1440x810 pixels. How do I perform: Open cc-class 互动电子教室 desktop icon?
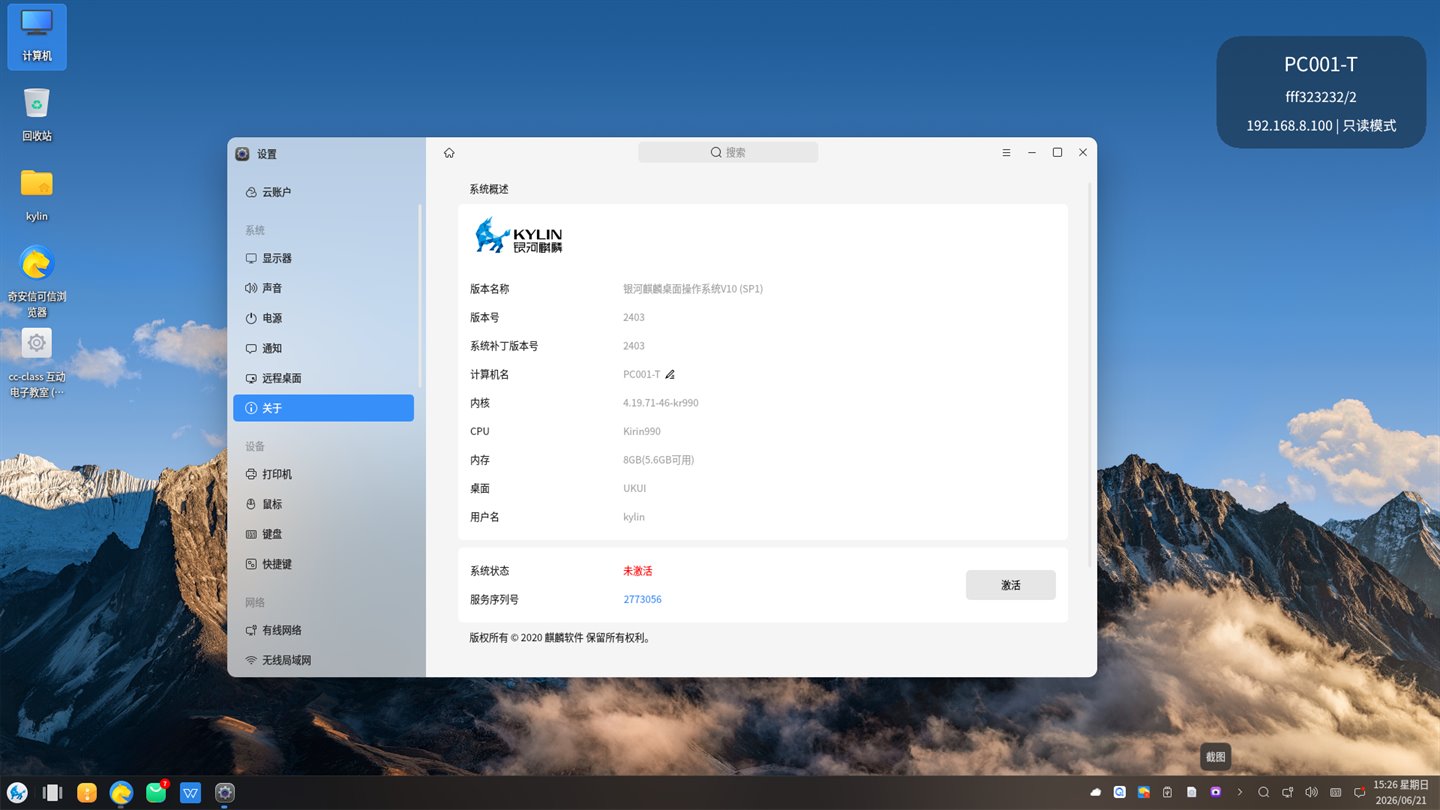point(37,363)
